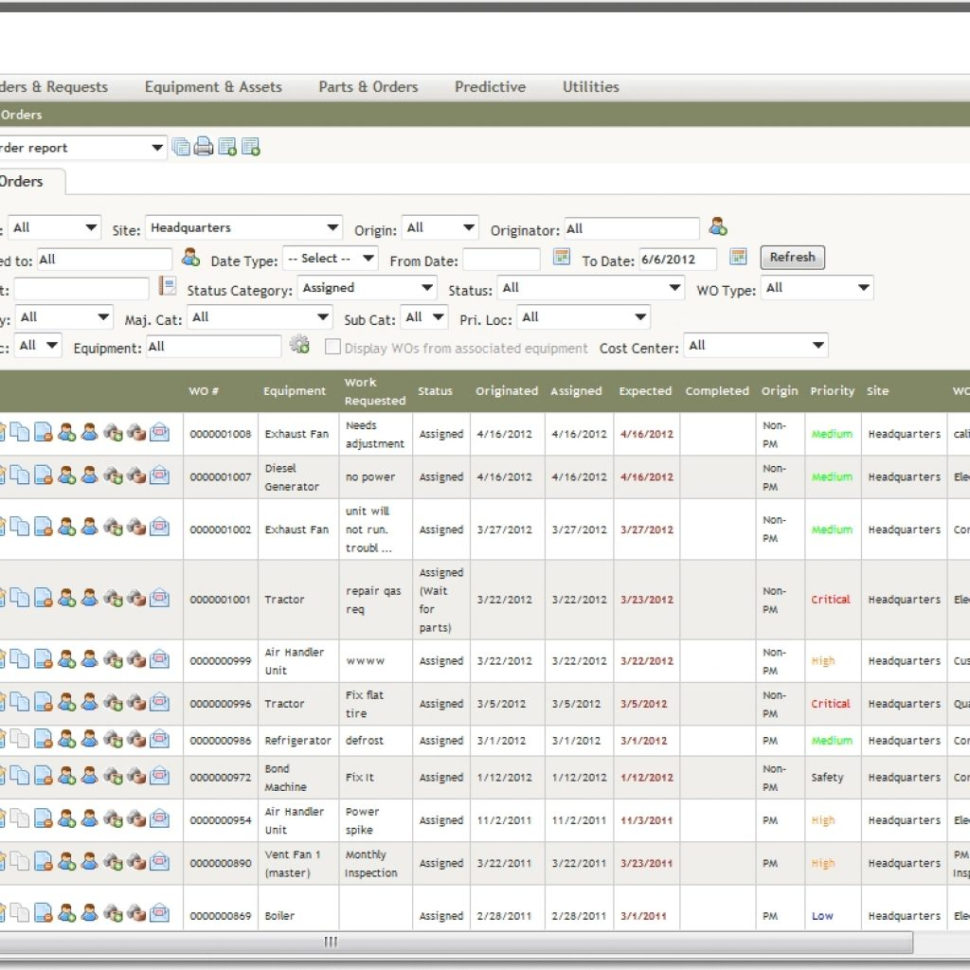This screenshot has width=970, height=970.
Task: Open the email icon on work order 0000001008
Action: 161,433
